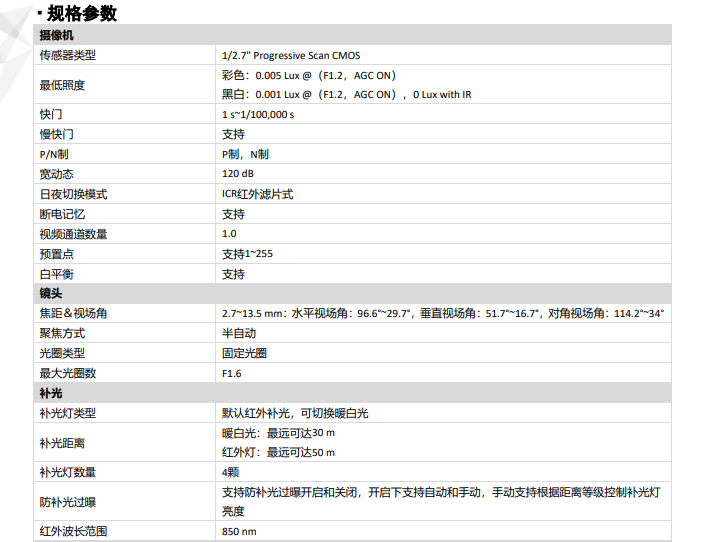The image size is (710, 542).
Task: Click the 防补光过曝 label cell
Action: (68, 502)
